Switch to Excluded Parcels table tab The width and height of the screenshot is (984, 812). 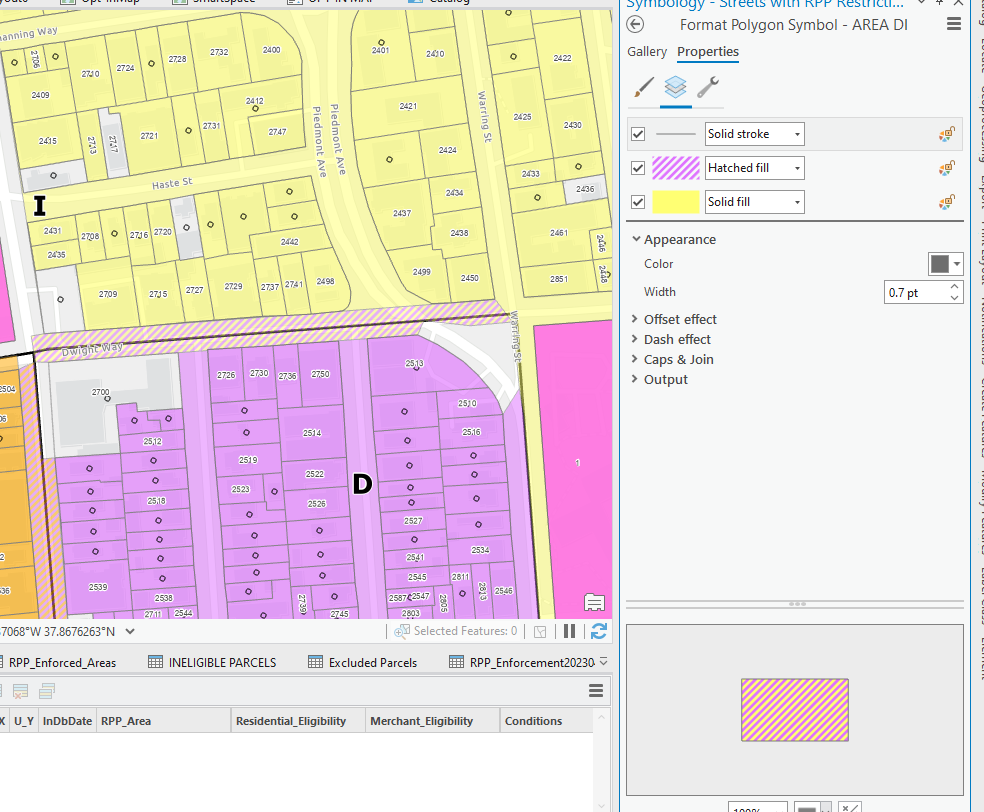coord(373,663)
